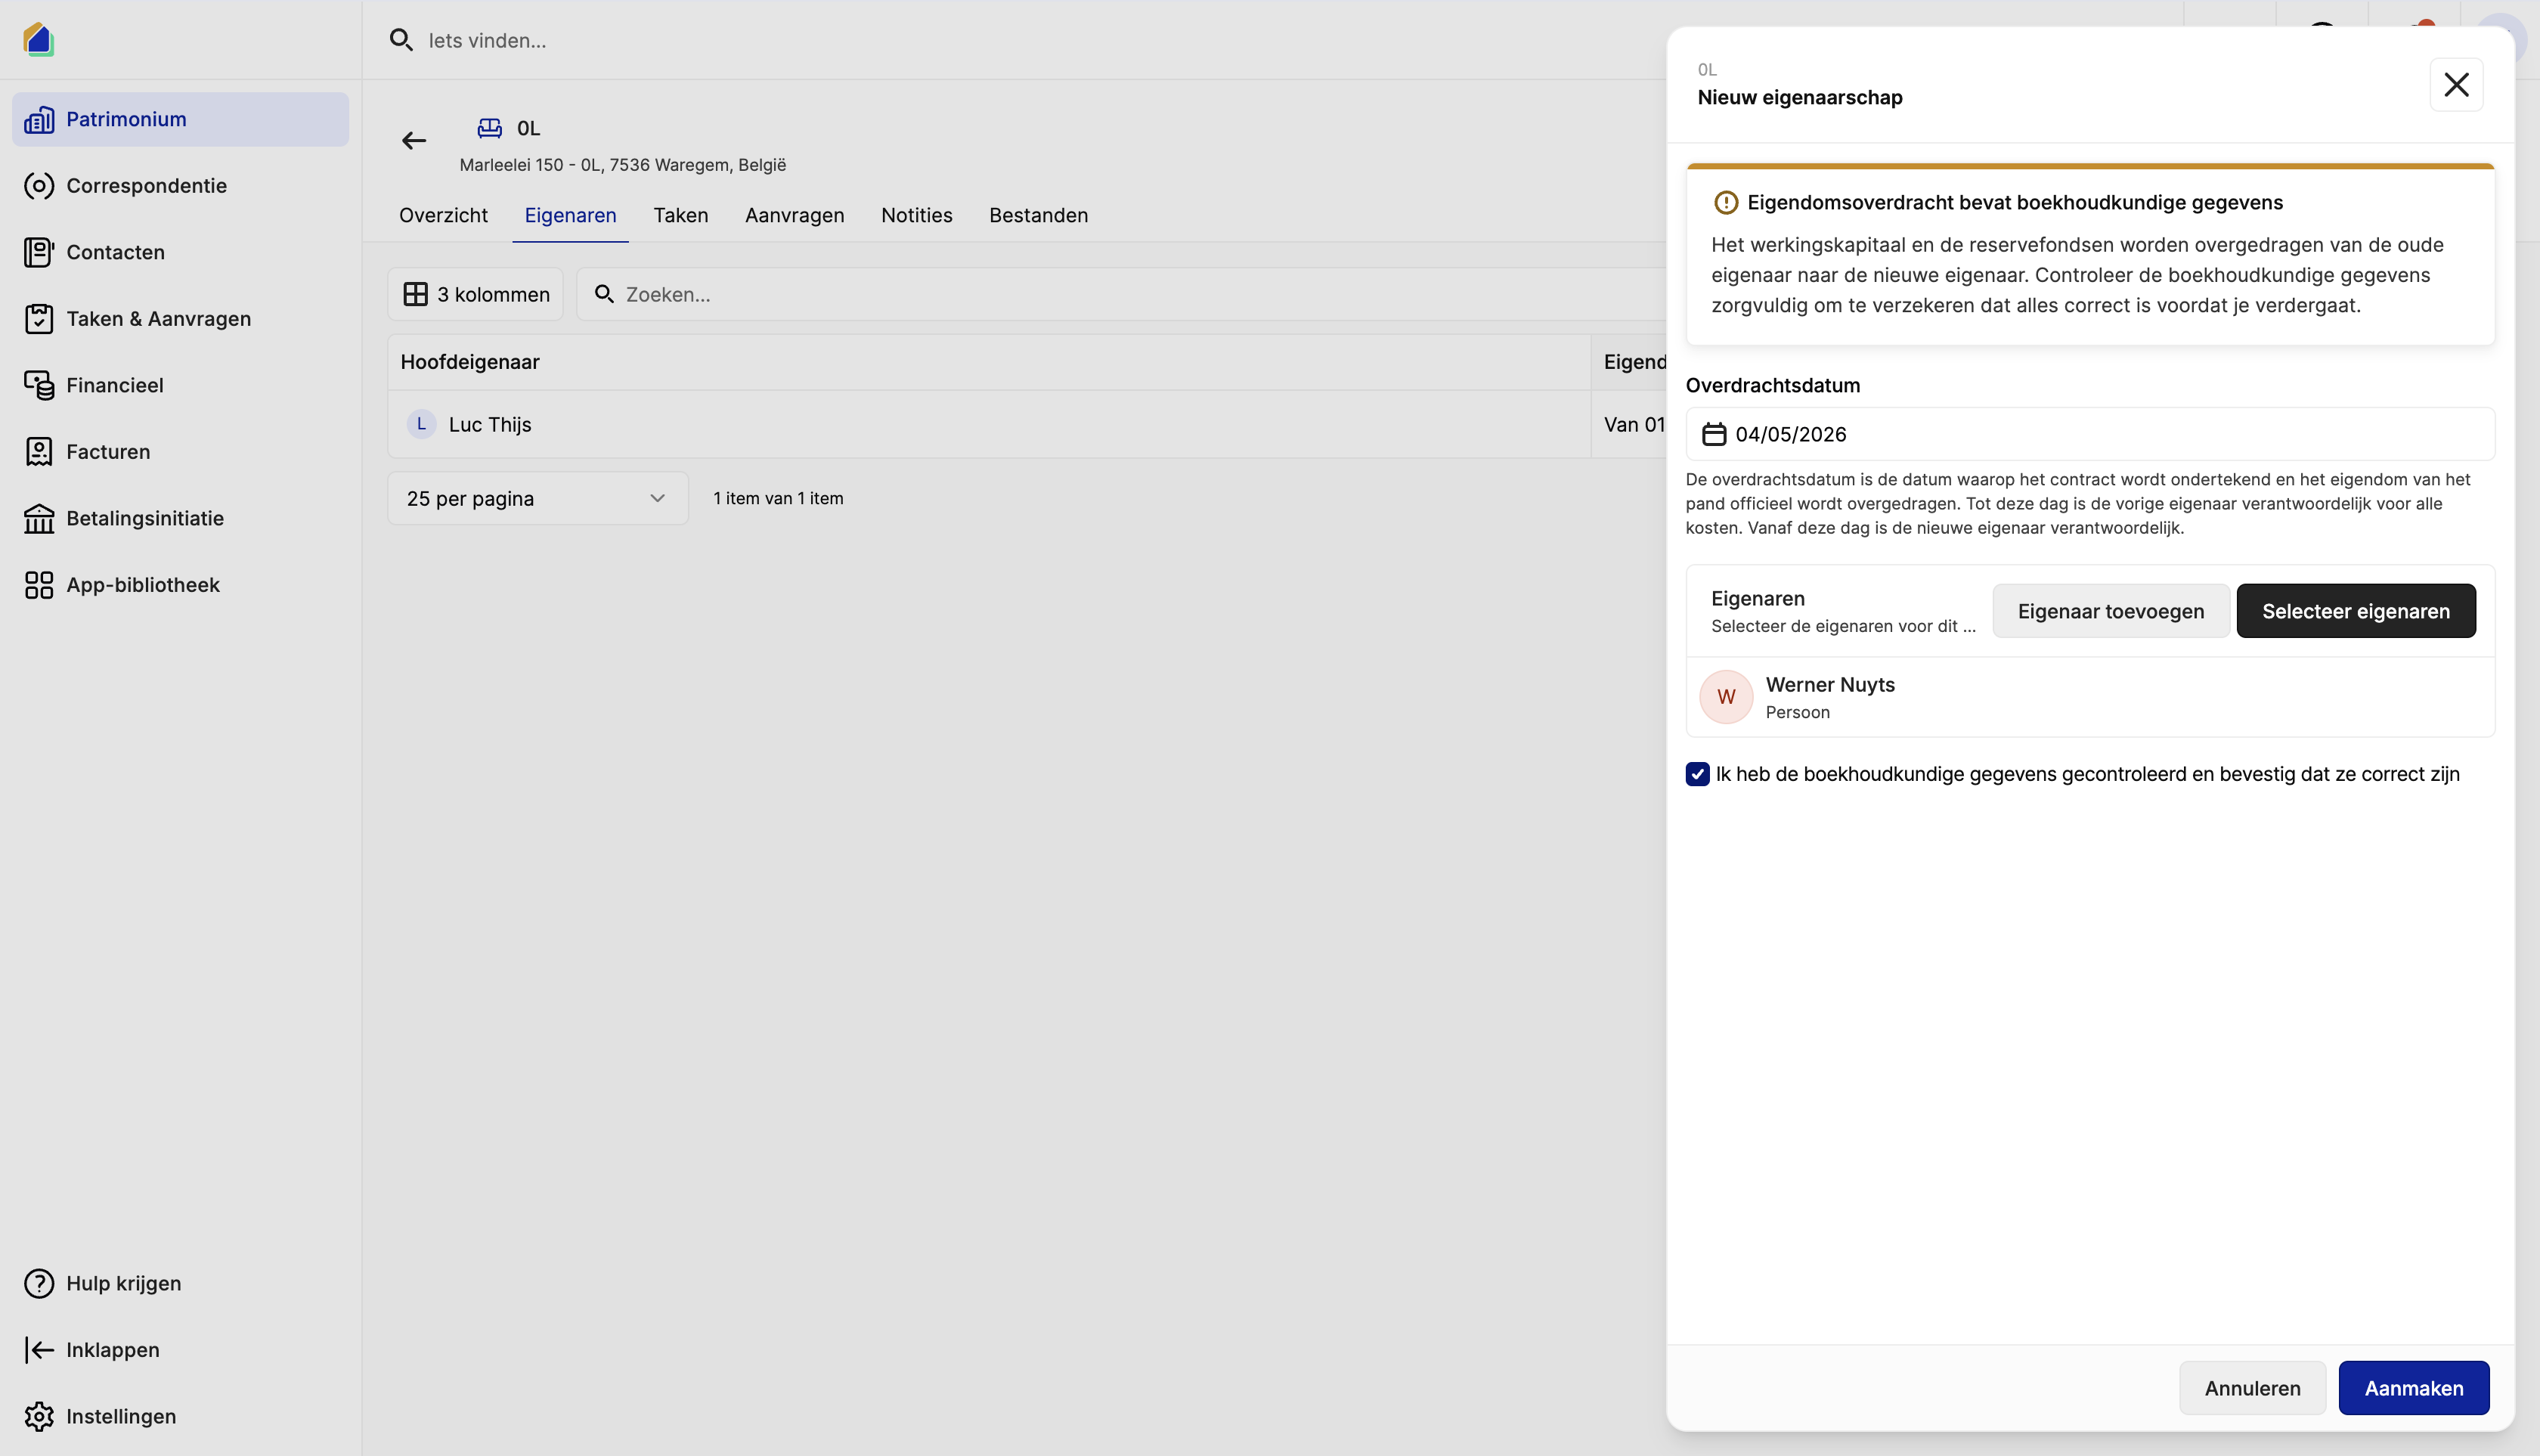Click the '1 item van 1 item' text
This screenshot has width=2540, height=1456.
point(778,498)
